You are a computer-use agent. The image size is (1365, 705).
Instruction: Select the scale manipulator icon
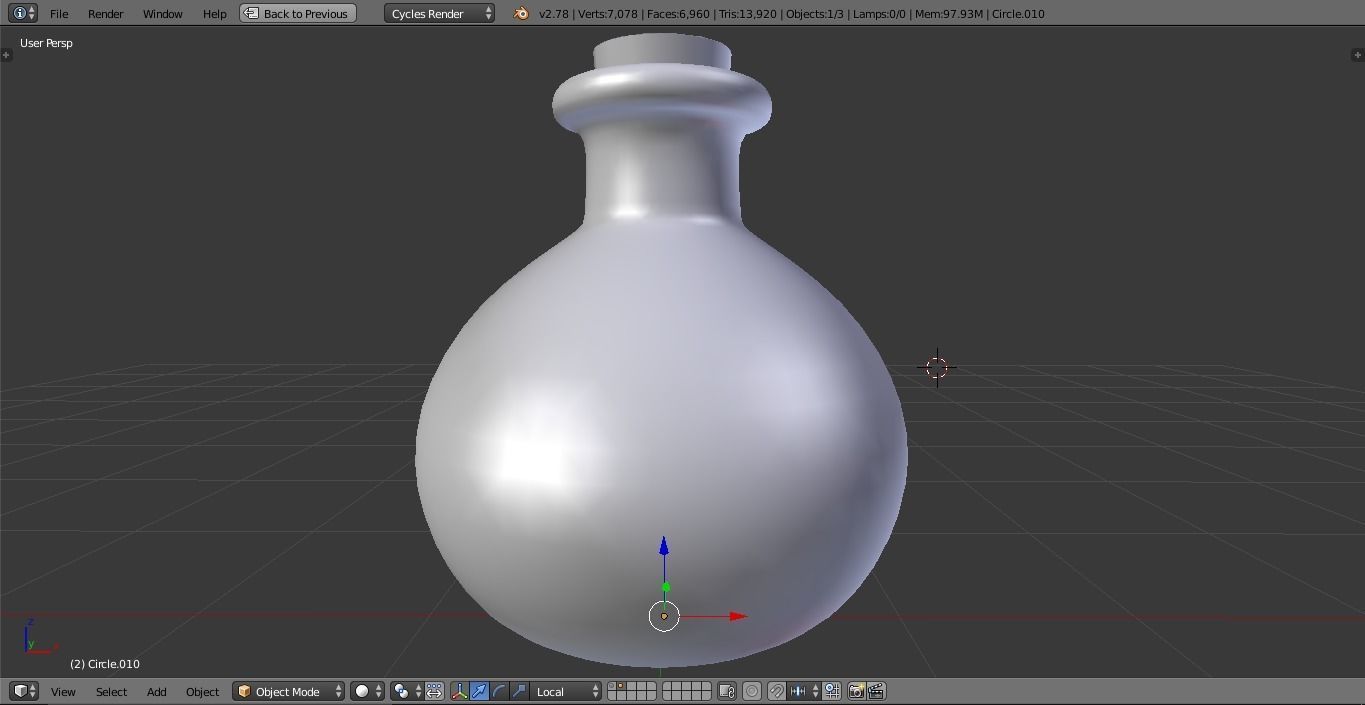[519, 691]
